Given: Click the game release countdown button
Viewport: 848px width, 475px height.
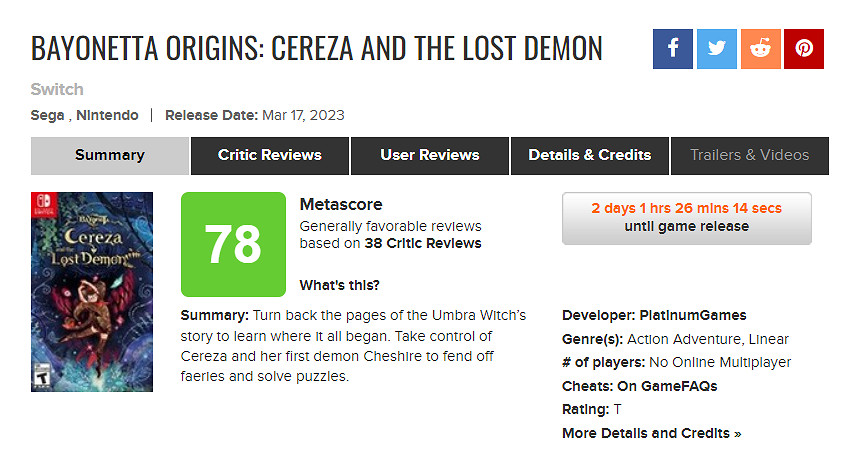Looking at the screenshot, I should click(686, 218).
